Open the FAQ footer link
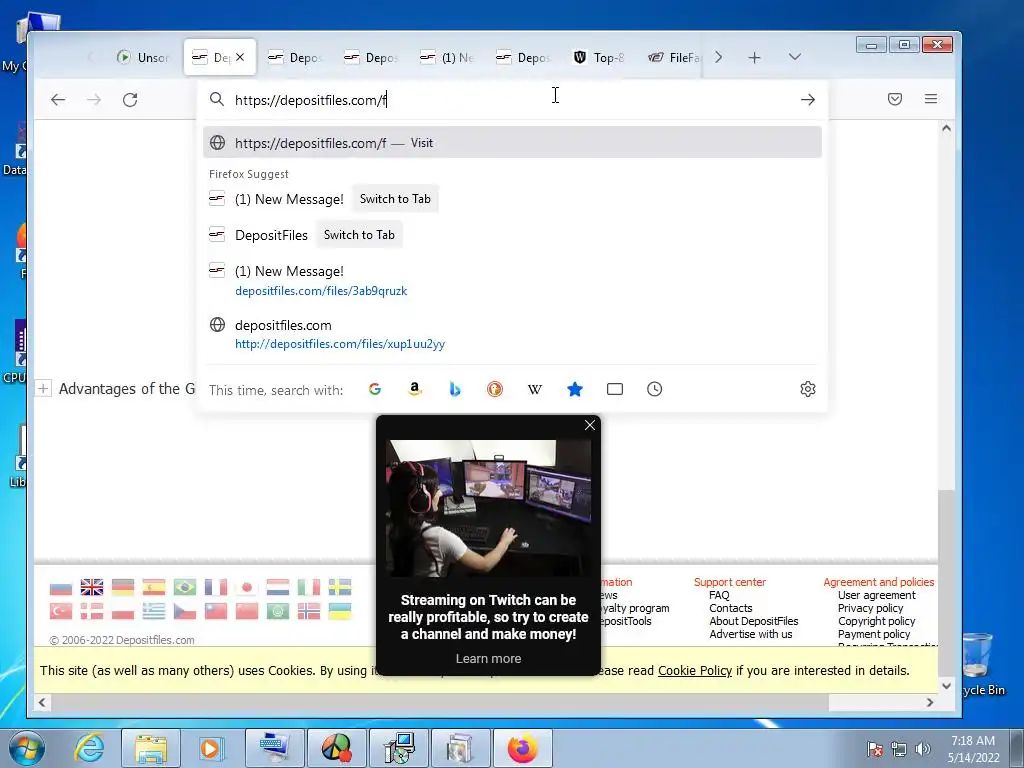Viewport: 1024px width, 768px height. (x=719, y=595)
